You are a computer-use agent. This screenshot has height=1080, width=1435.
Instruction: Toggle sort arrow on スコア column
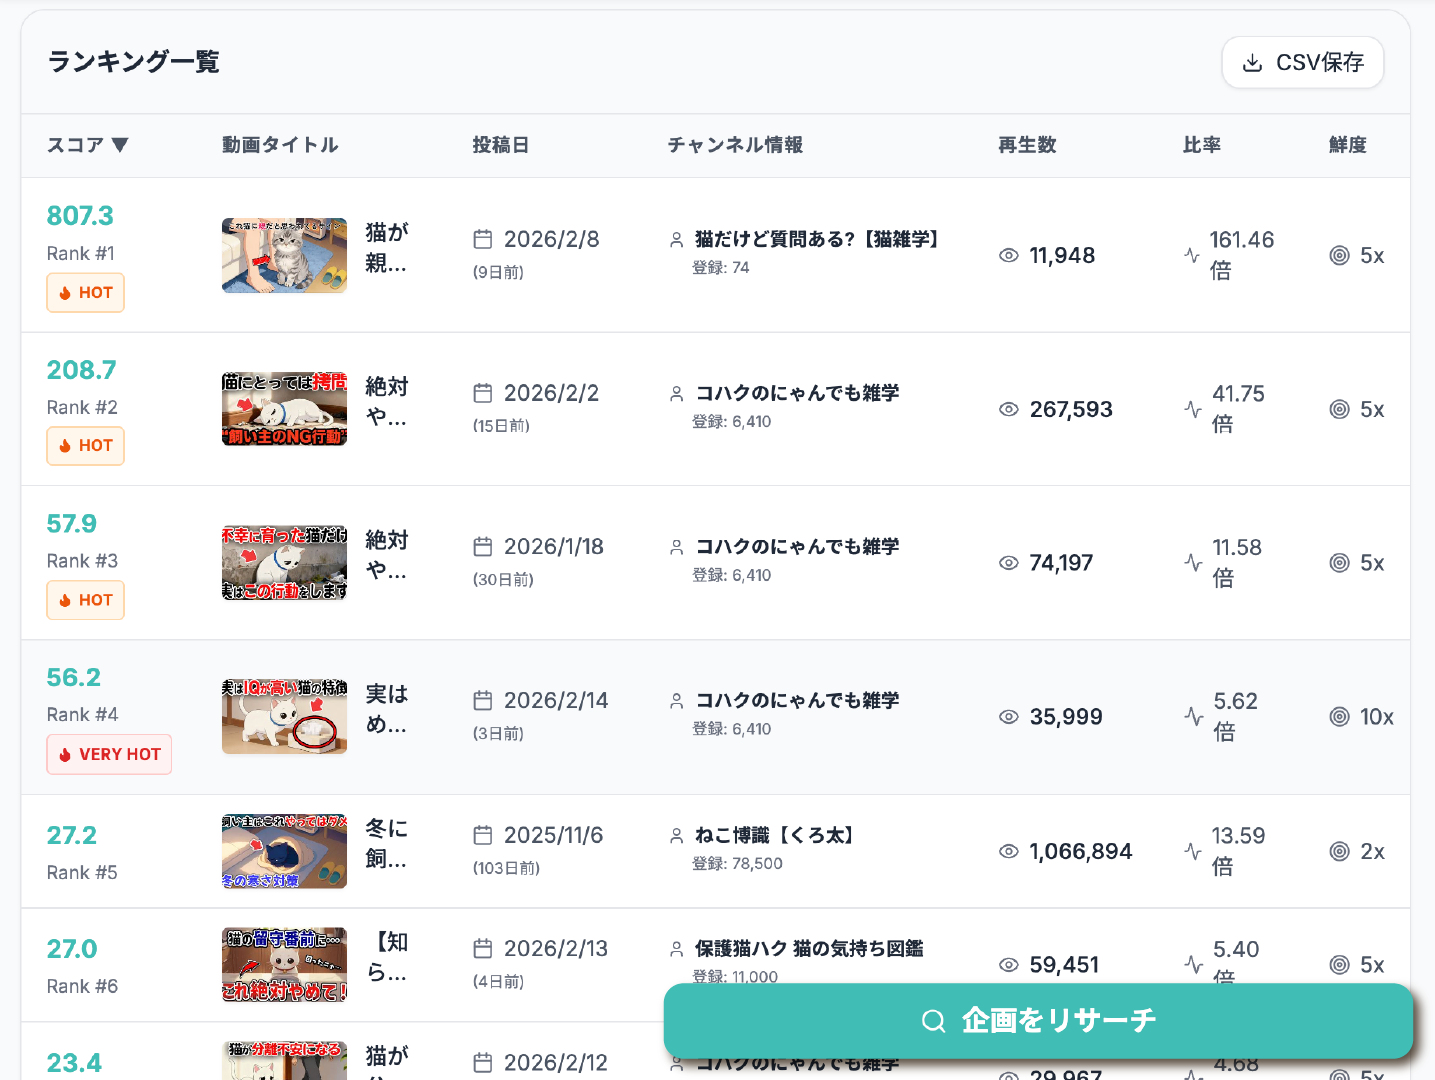pos(120,145)
